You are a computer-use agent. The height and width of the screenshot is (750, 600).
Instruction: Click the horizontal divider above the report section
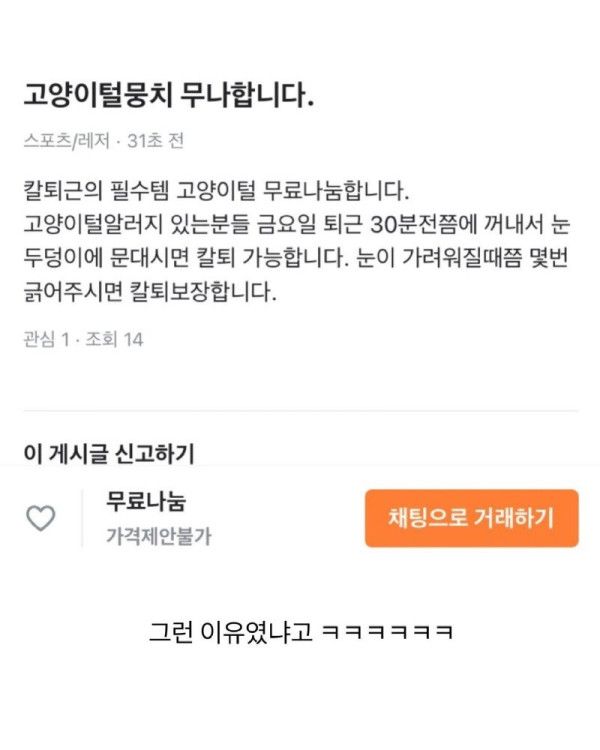point(301,410)
